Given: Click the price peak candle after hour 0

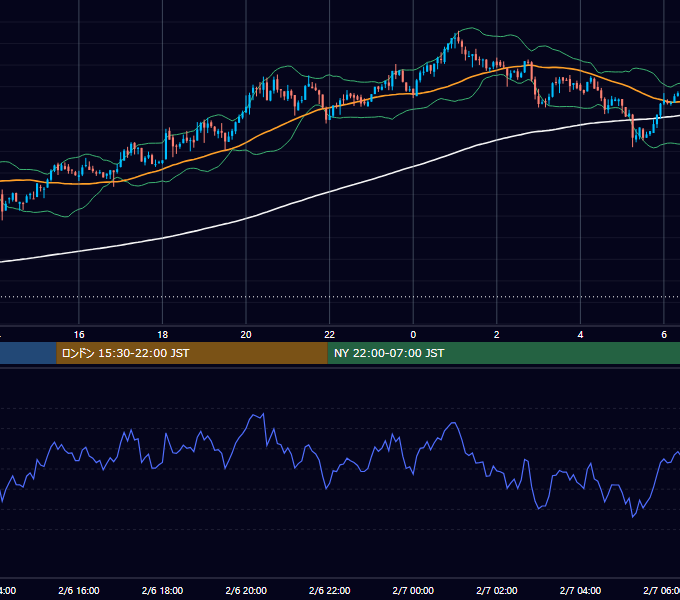Looking at the screenshot, I should click(x=458, y=36).
